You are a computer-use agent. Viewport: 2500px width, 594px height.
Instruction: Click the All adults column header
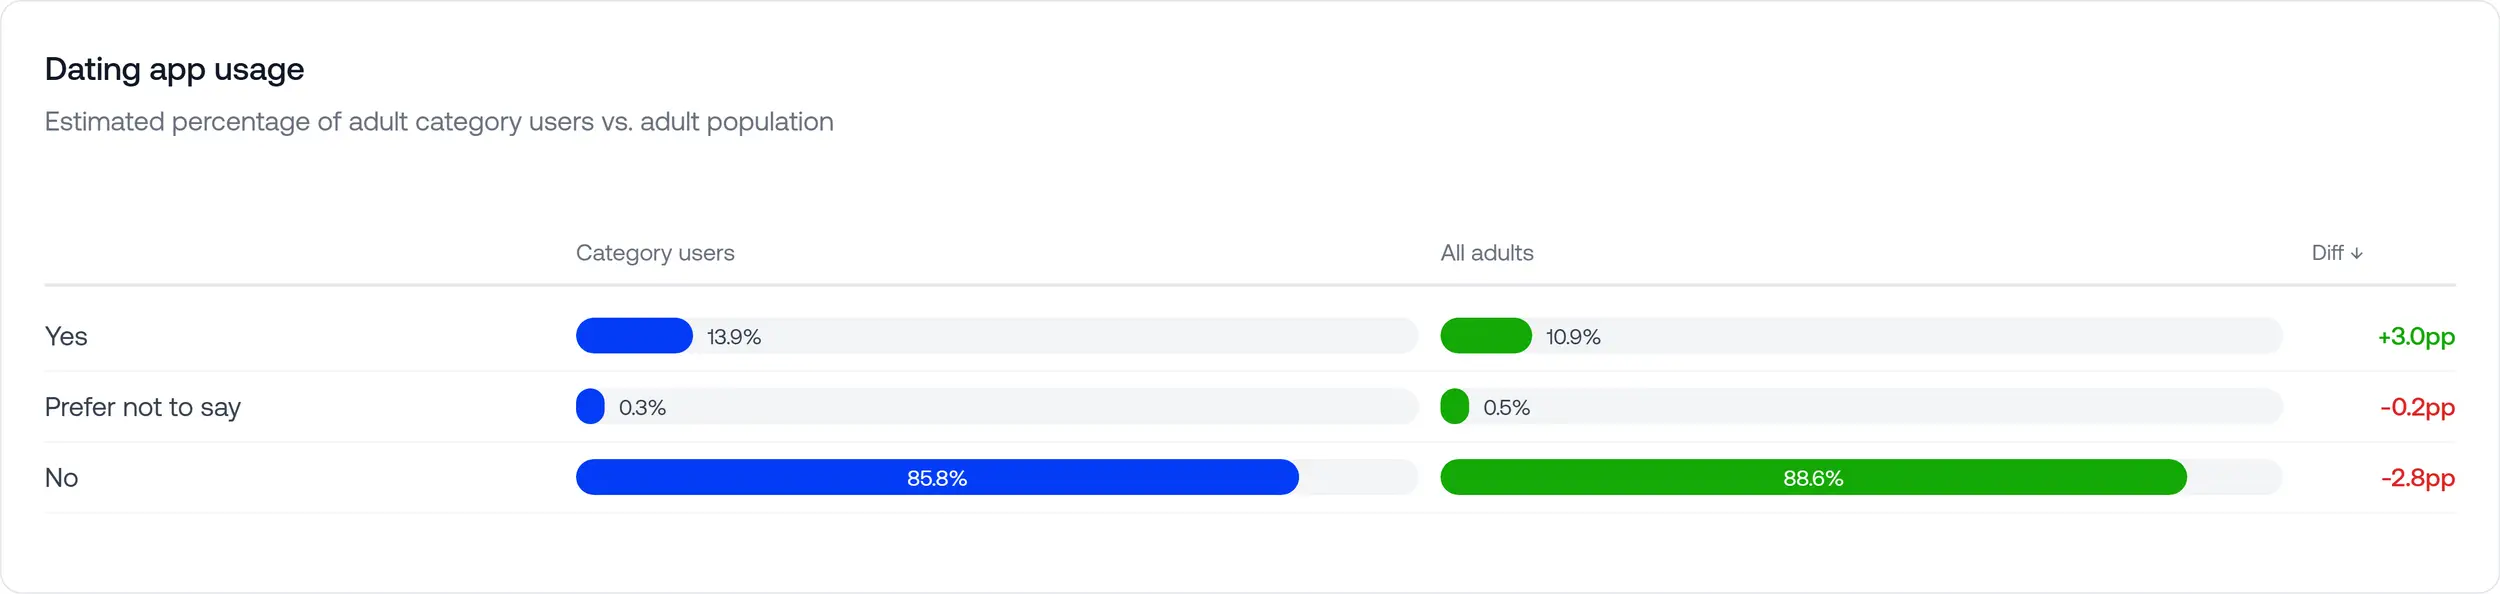click(x=1486, y=253)
